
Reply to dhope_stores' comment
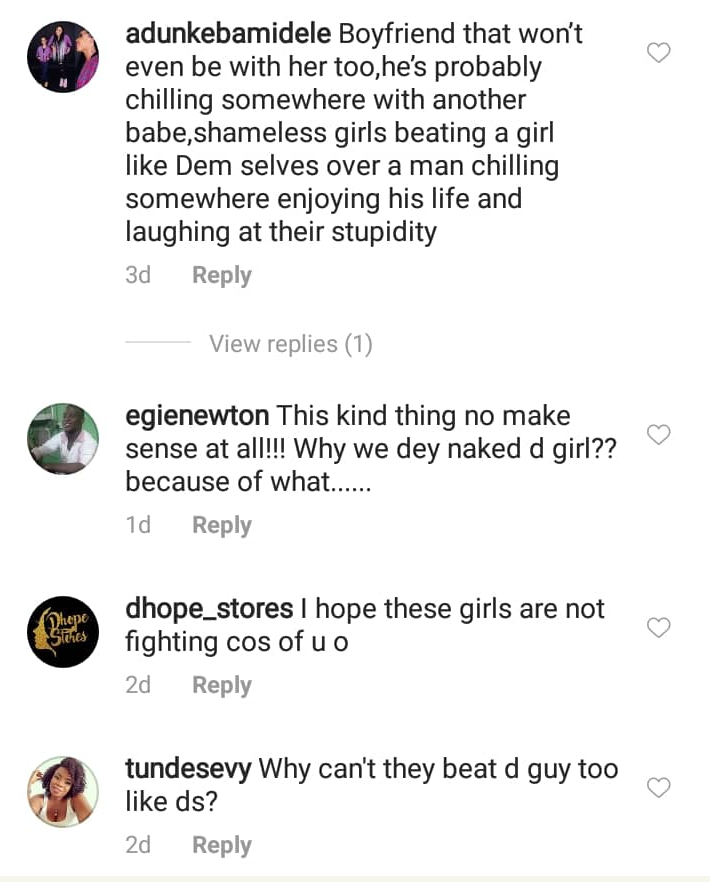point(221,685)
